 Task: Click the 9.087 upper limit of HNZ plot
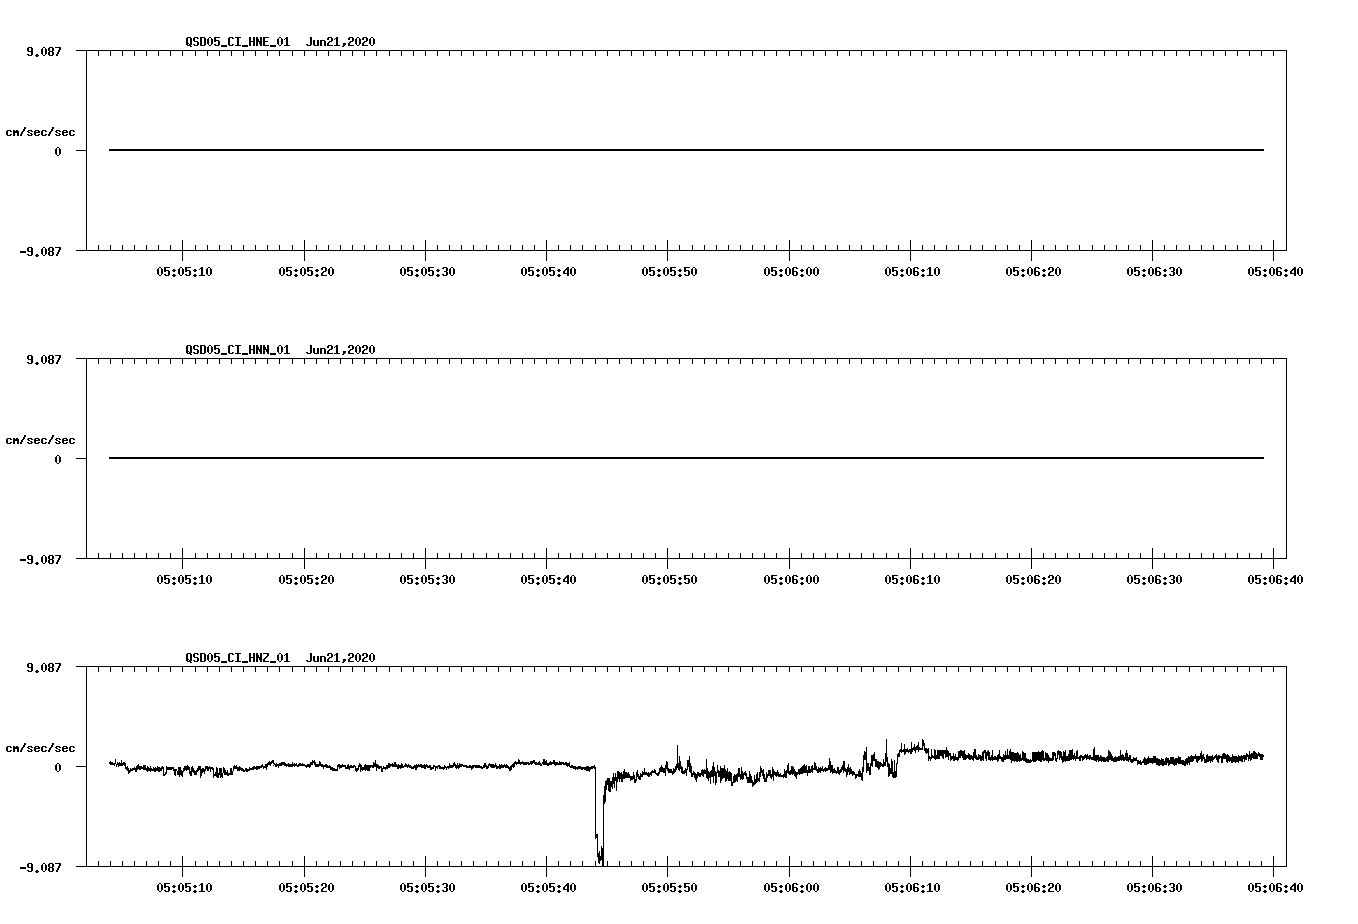click(x=44, y=667)
